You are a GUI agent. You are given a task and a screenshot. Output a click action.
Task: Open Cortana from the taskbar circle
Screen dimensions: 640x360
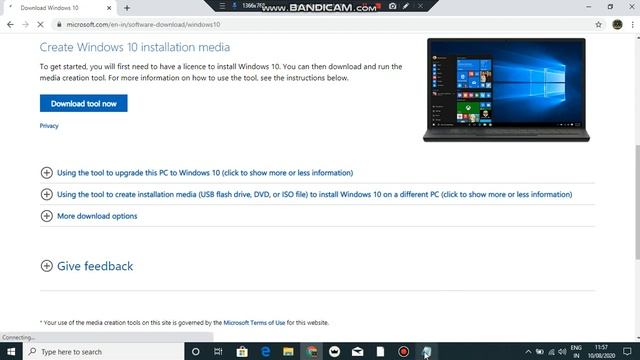[x=196, y=351]
